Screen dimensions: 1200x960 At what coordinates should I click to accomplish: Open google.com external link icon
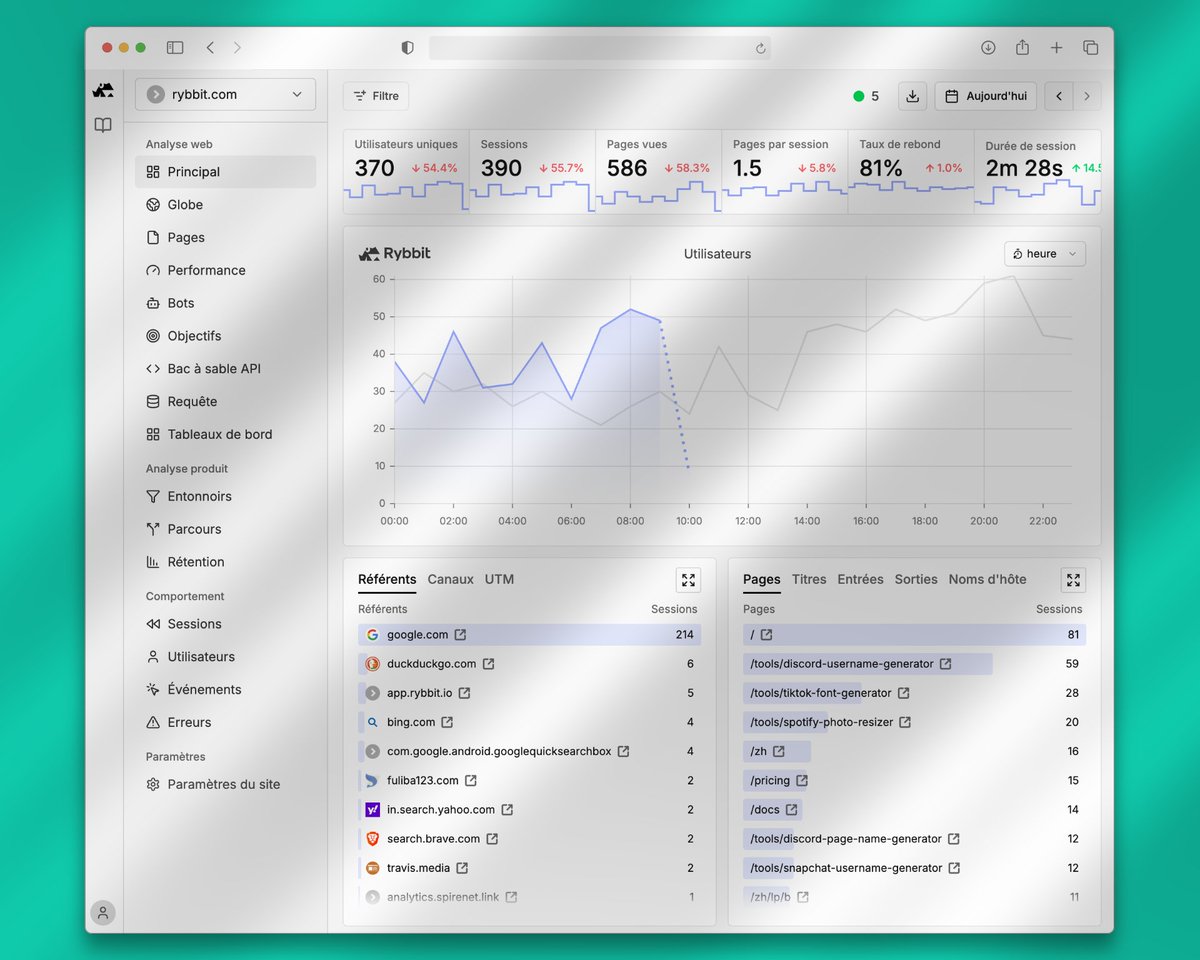[461, 635]
